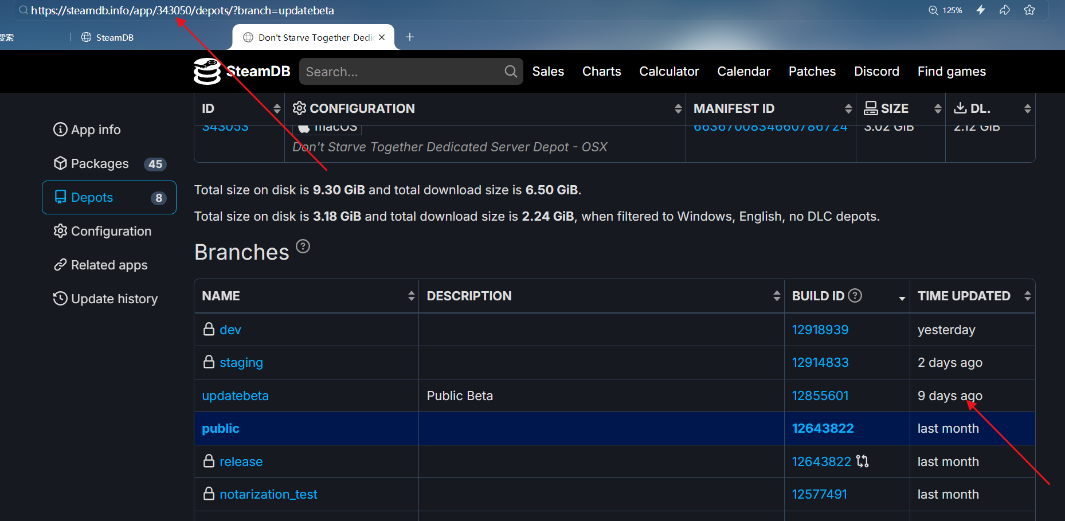
Task: Click the magnifier icon in the SteamDB search box
Action: coord(511,72)
